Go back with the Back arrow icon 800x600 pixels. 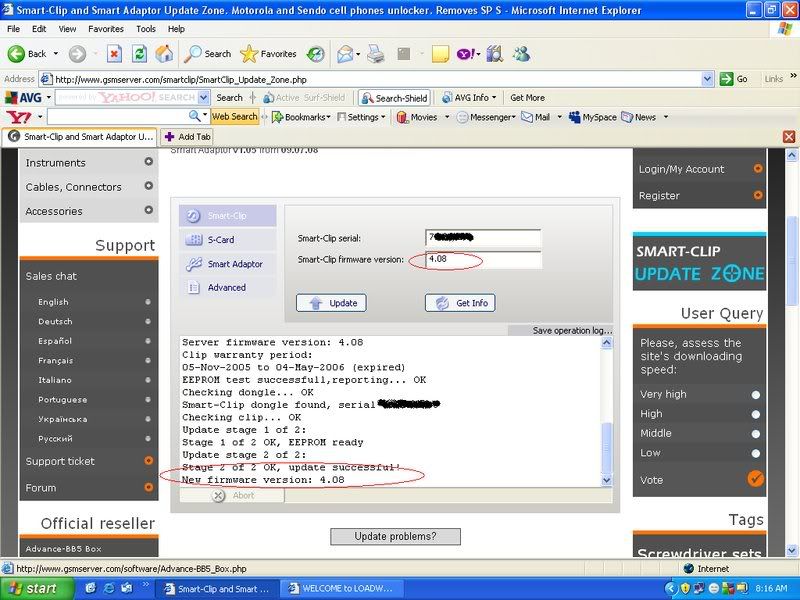tap(16, 54)
